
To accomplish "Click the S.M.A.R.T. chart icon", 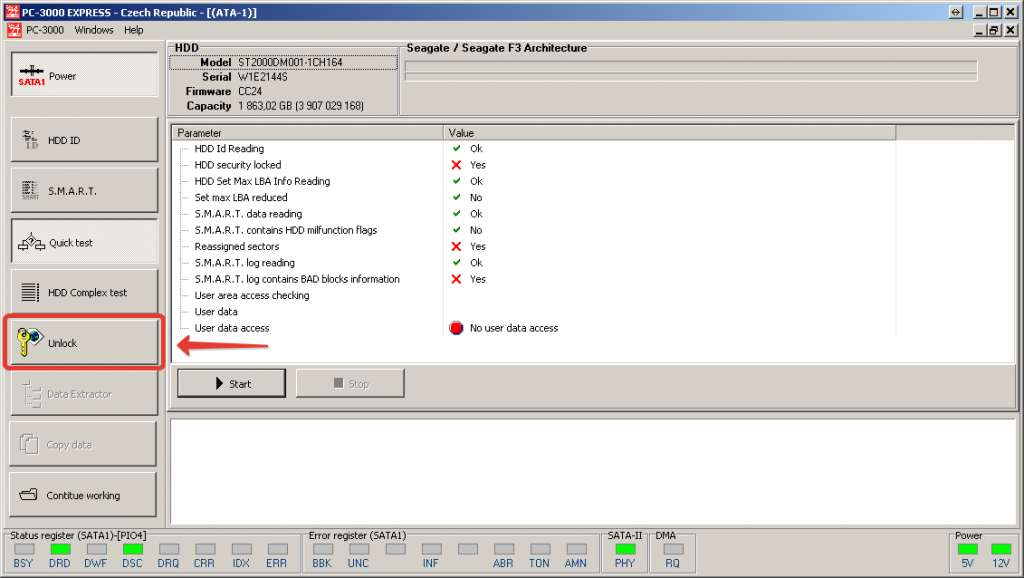I will tap(30, 190).
